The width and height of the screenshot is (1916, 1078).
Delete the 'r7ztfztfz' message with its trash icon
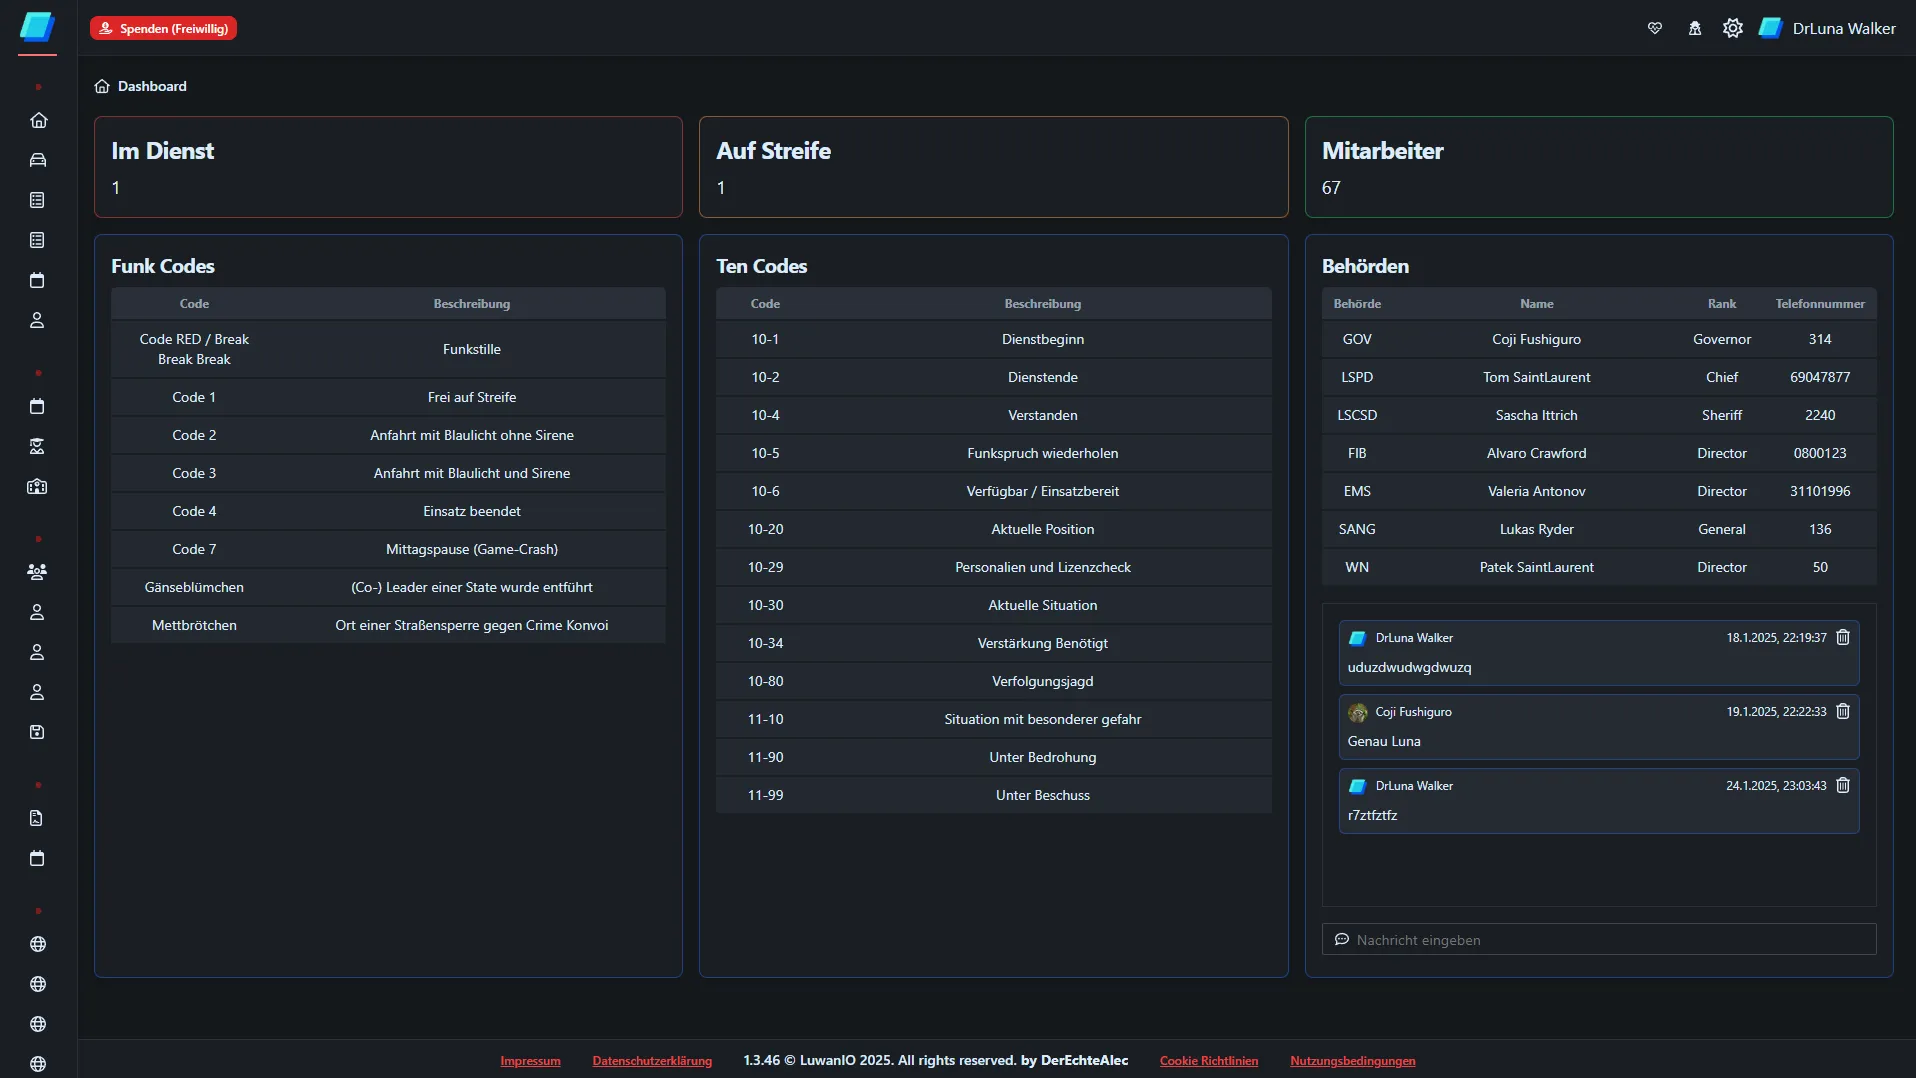click(1843, 785)
